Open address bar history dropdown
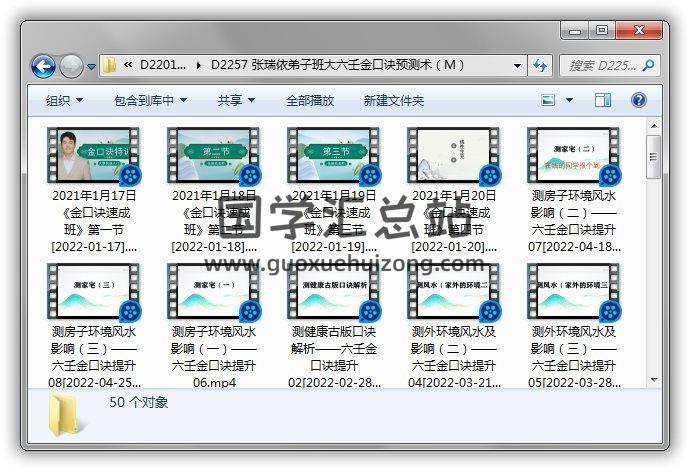 [x=518, y=66]
